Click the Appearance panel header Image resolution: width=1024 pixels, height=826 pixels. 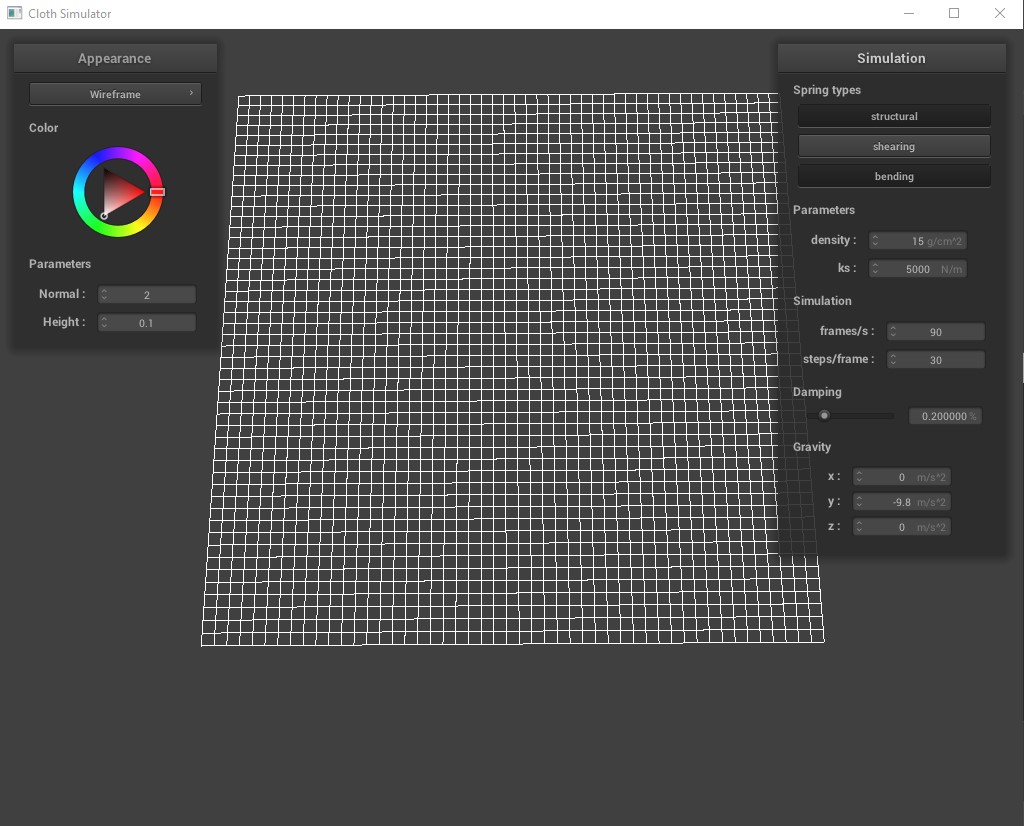[x=115, y=58]
